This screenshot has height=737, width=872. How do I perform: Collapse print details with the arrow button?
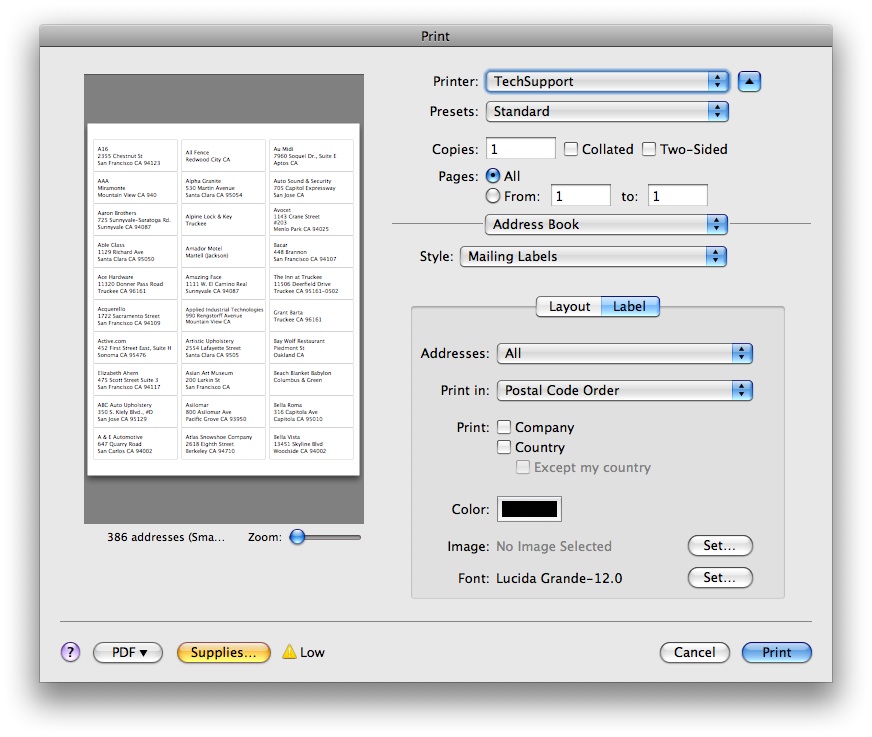(x=749, y=82)
